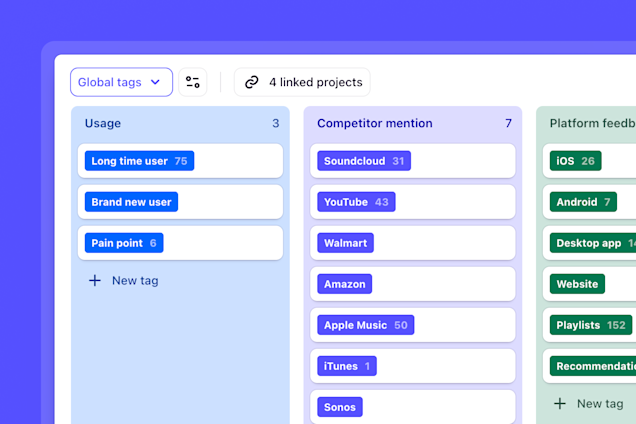Add a New tag in Usage column
The height and width of the screenshot is (424, 636).
click(x=124, y=280)
